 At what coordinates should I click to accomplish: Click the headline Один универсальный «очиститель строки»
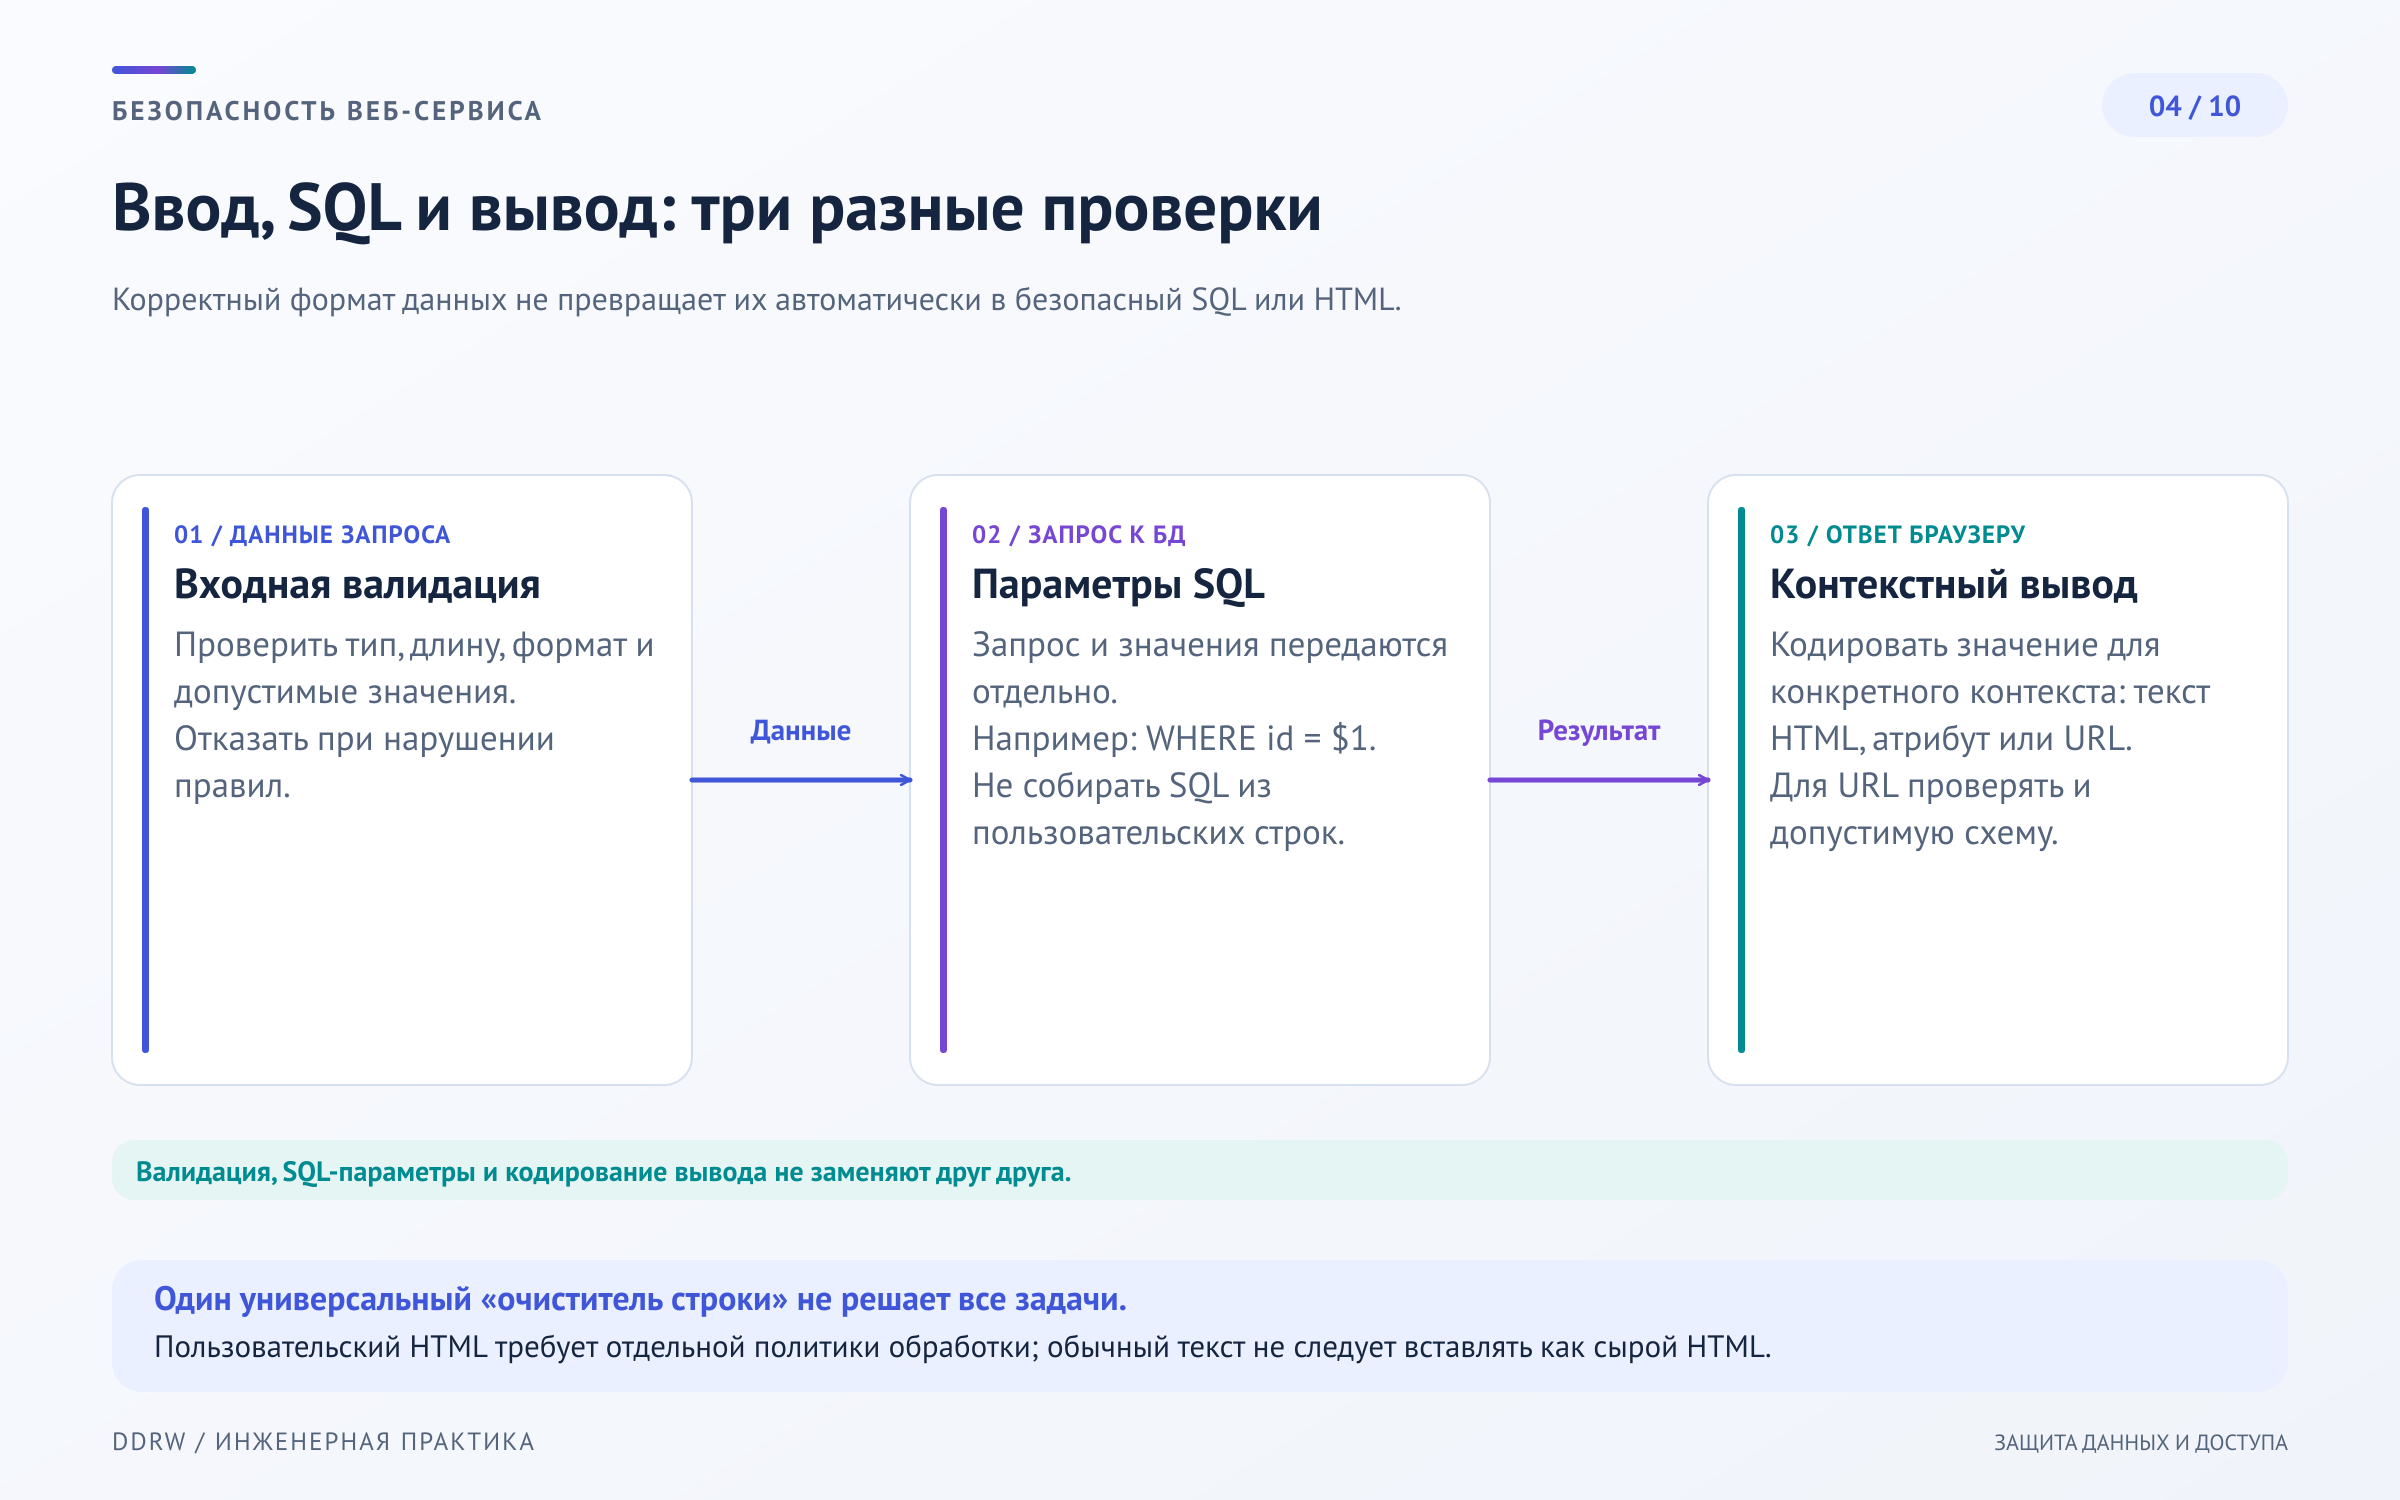tap(640, 1299)
